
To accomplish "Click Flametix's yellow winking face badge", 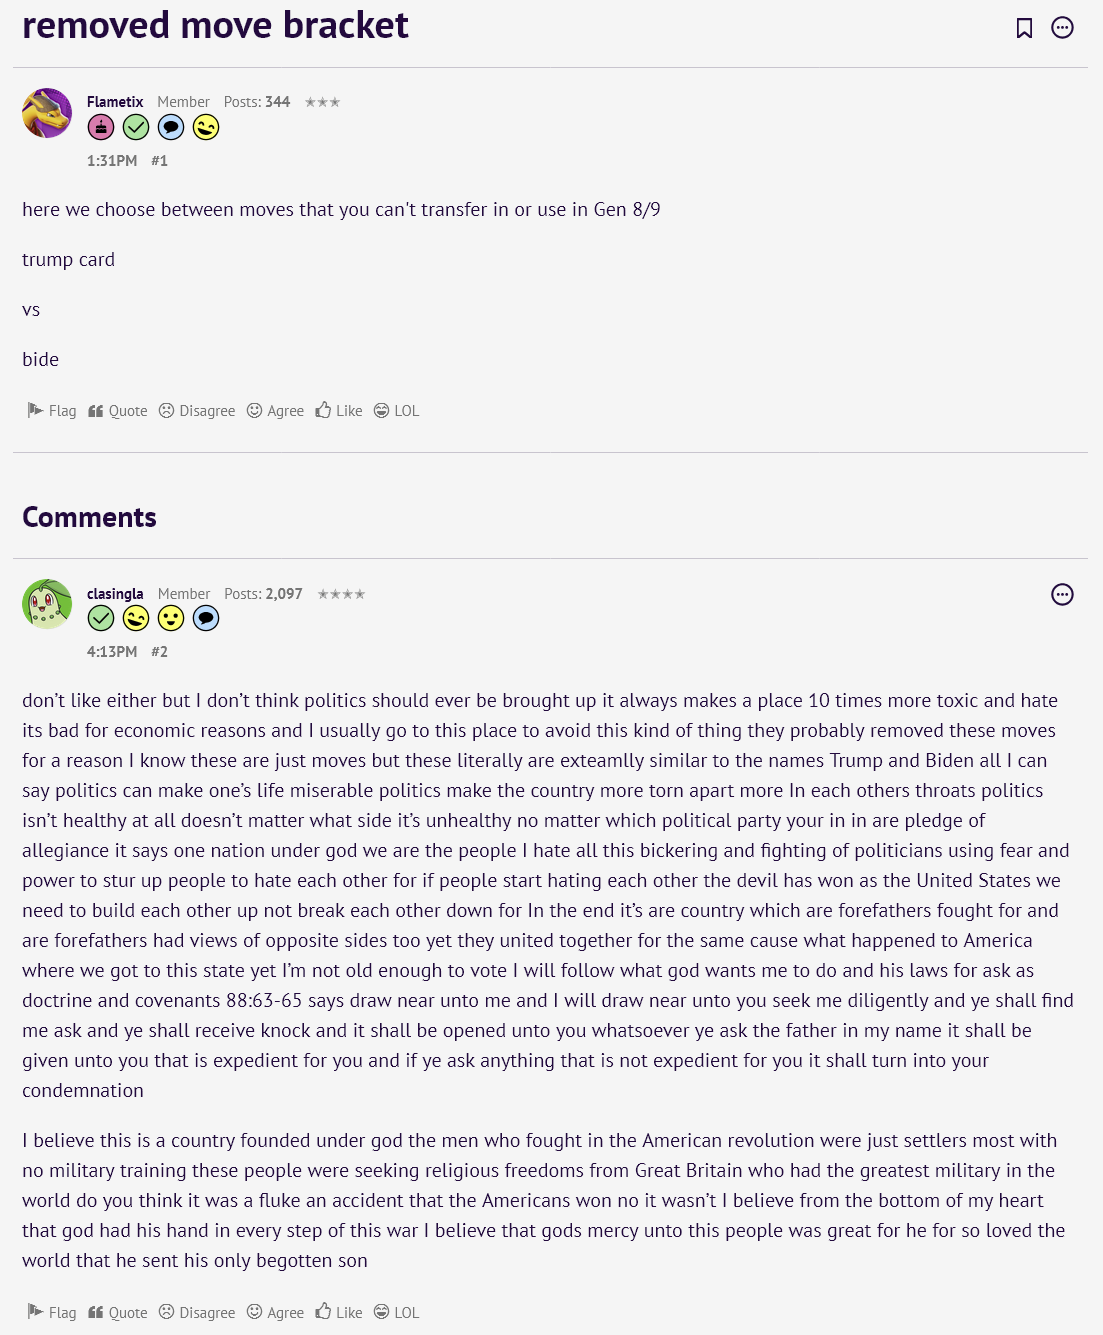I will 206,127.
